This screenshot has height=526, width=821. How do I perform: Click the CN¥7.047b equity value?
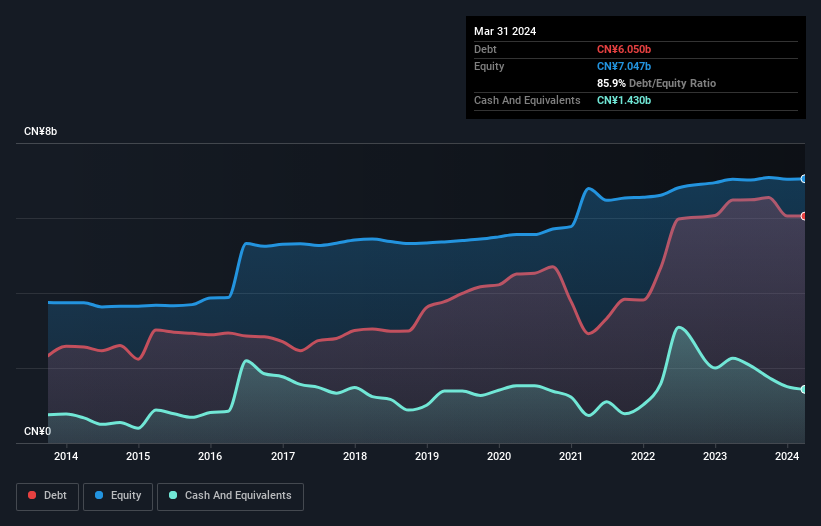tap(624, 66)
